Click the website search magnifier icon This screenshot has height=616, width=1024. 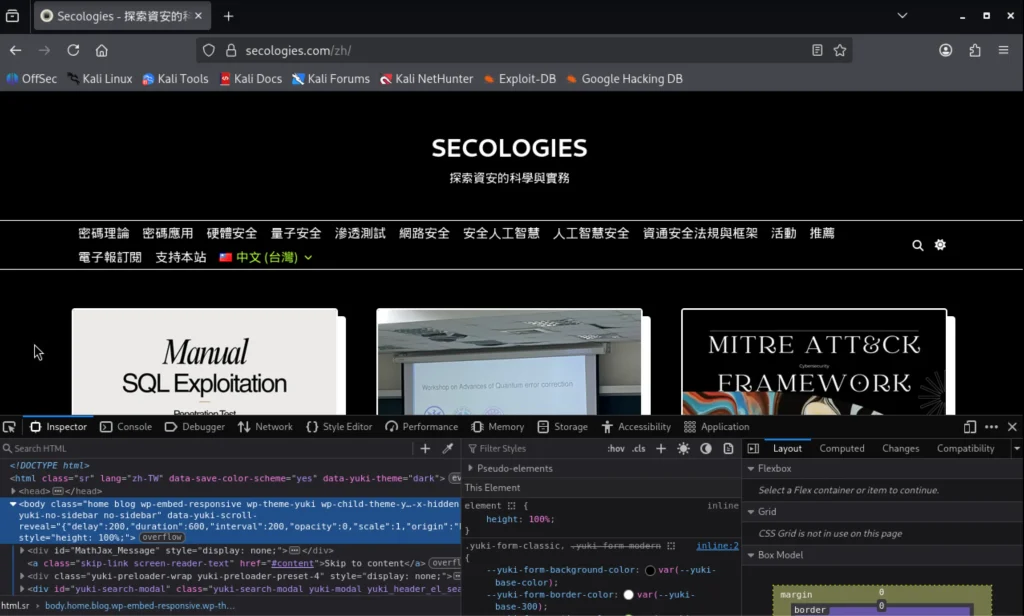(917, 245)
